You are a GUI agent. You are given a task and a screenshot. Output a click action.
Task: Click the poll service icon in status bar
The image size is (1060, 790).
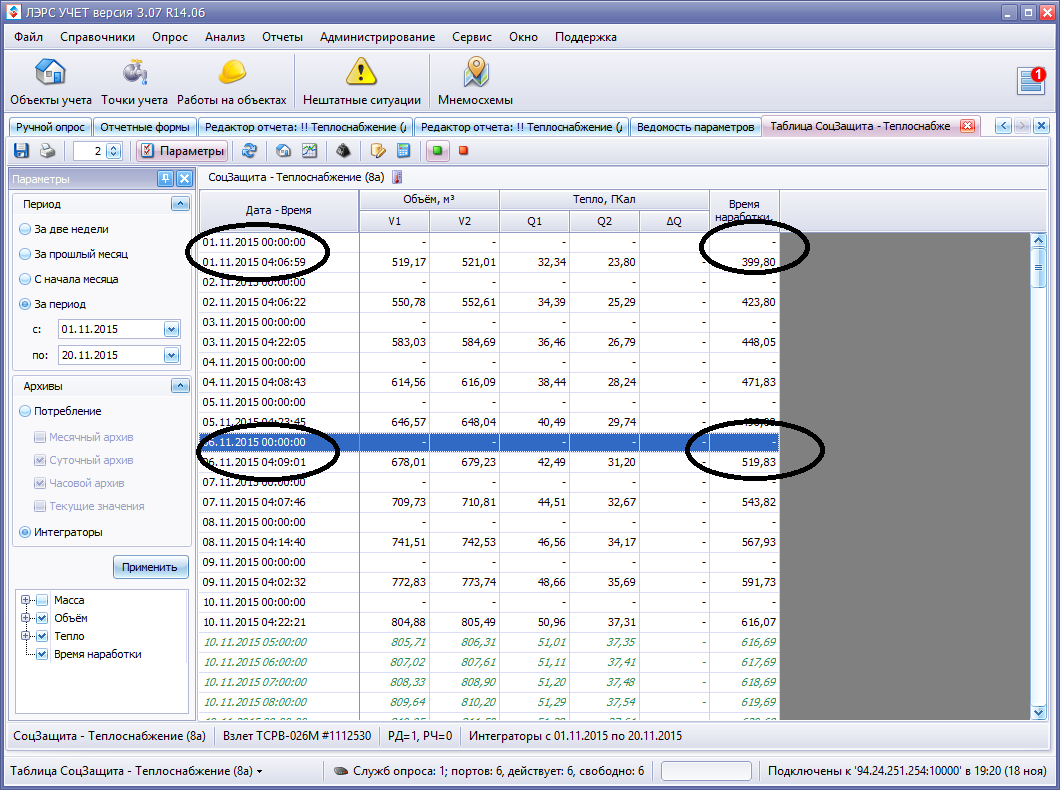341,770
